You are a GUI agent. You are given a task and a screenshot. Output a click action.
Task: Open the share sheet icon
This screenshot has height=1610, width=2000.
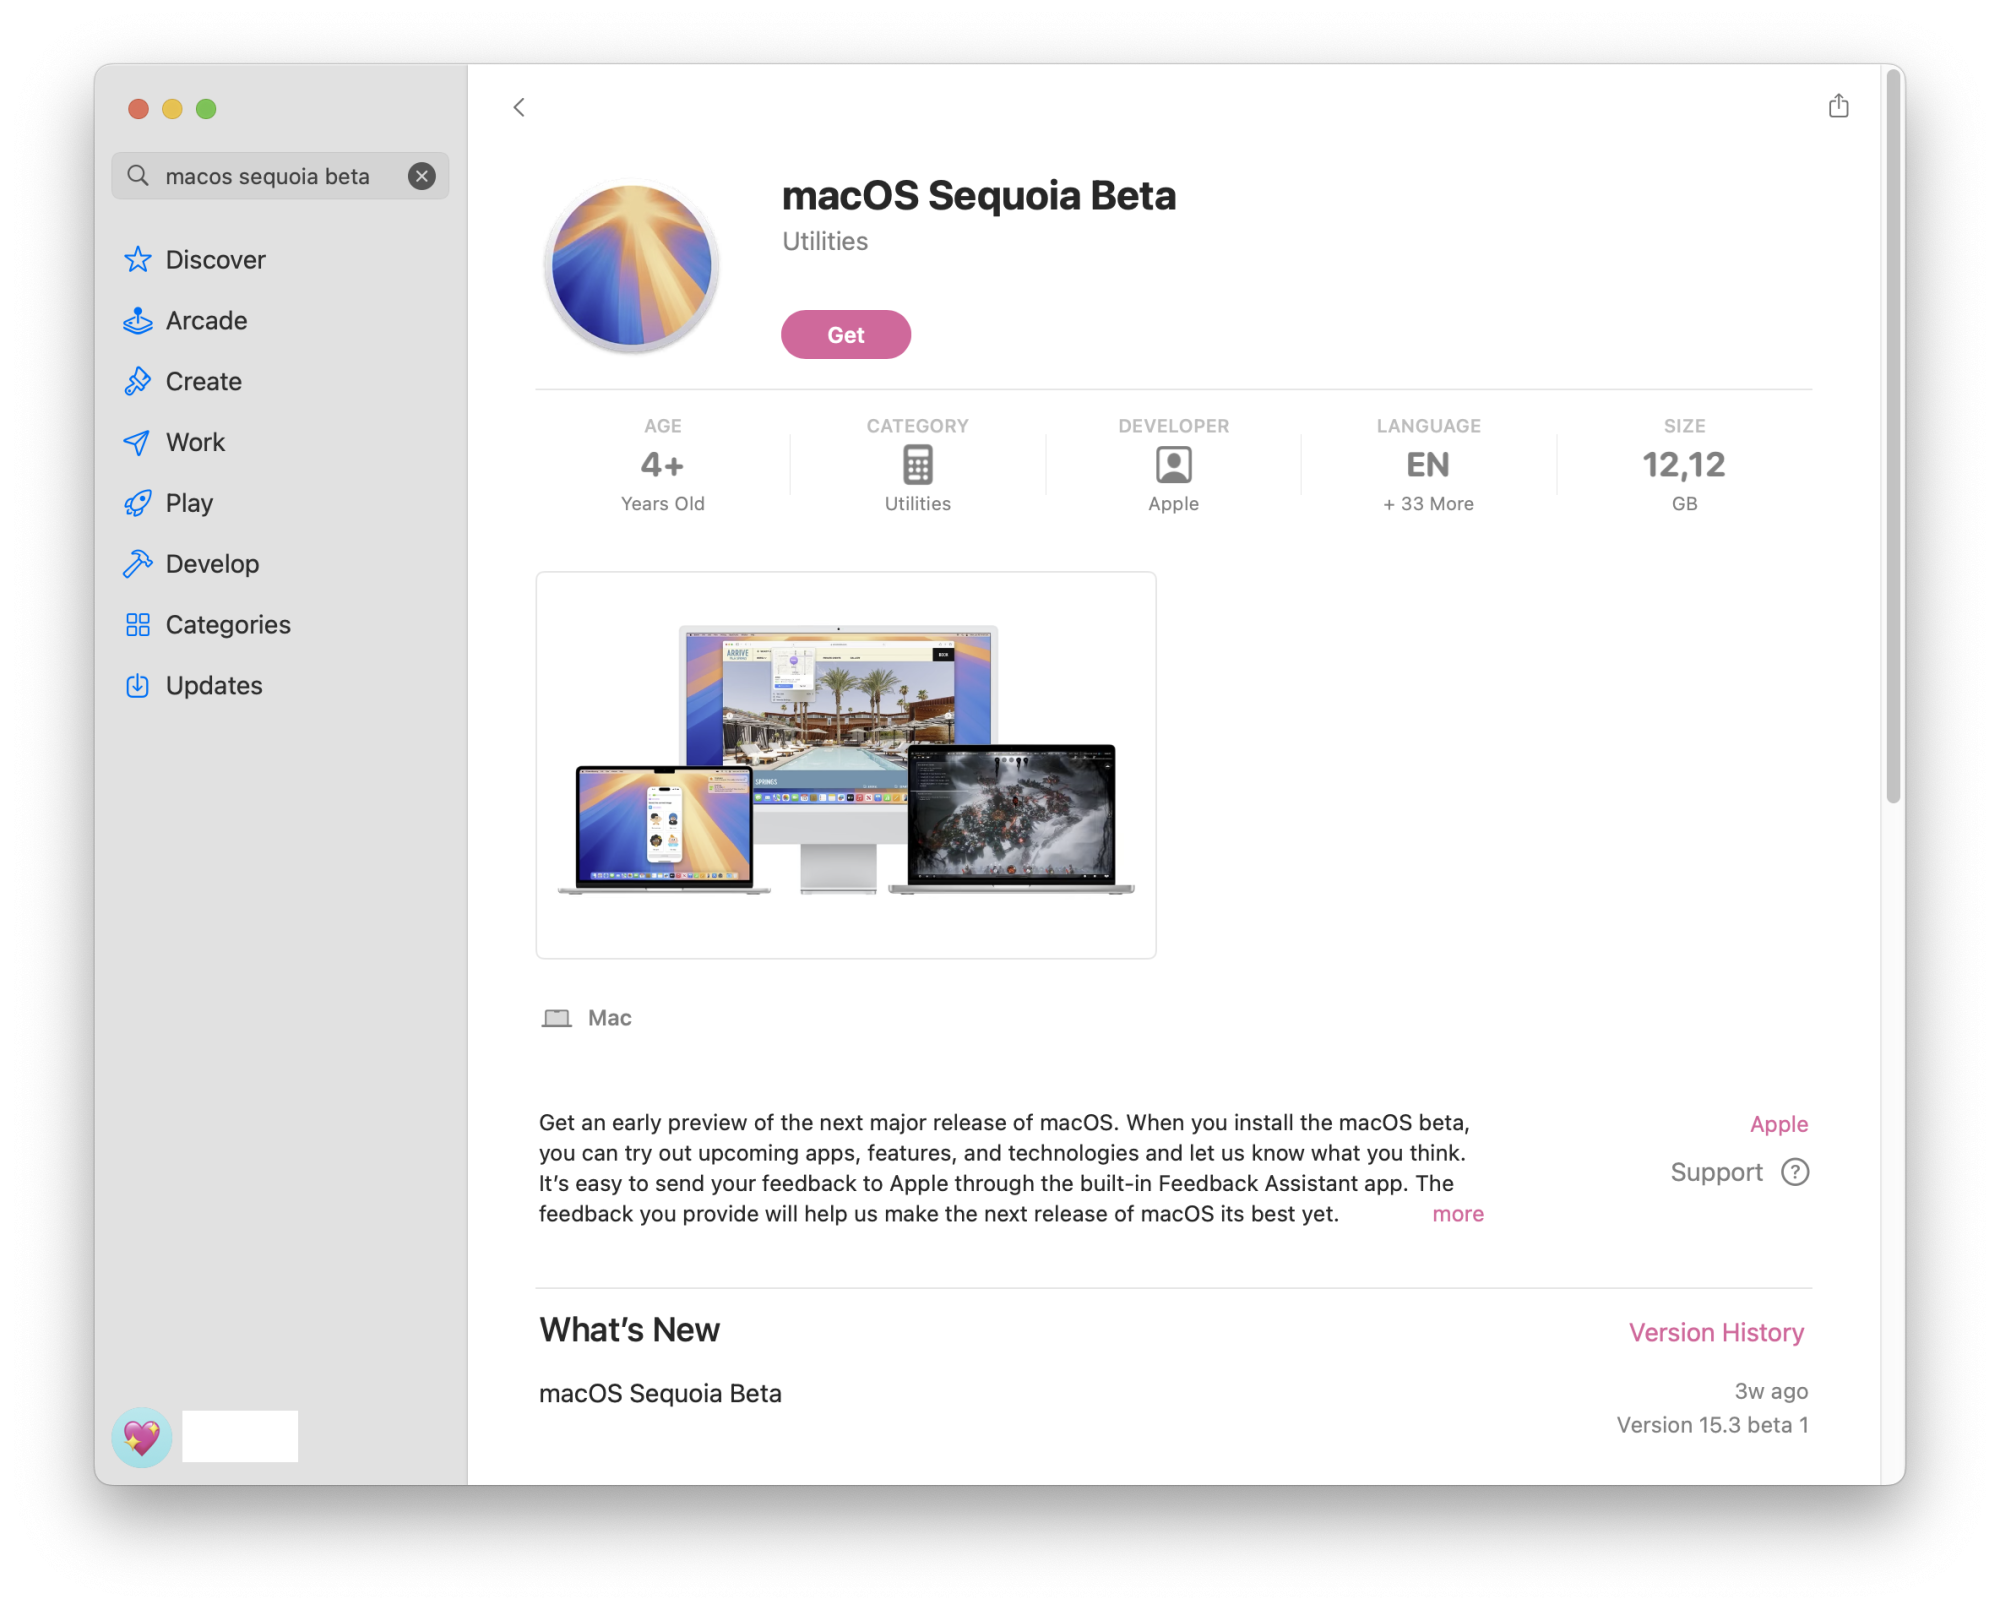click(x=1838, y=106)
